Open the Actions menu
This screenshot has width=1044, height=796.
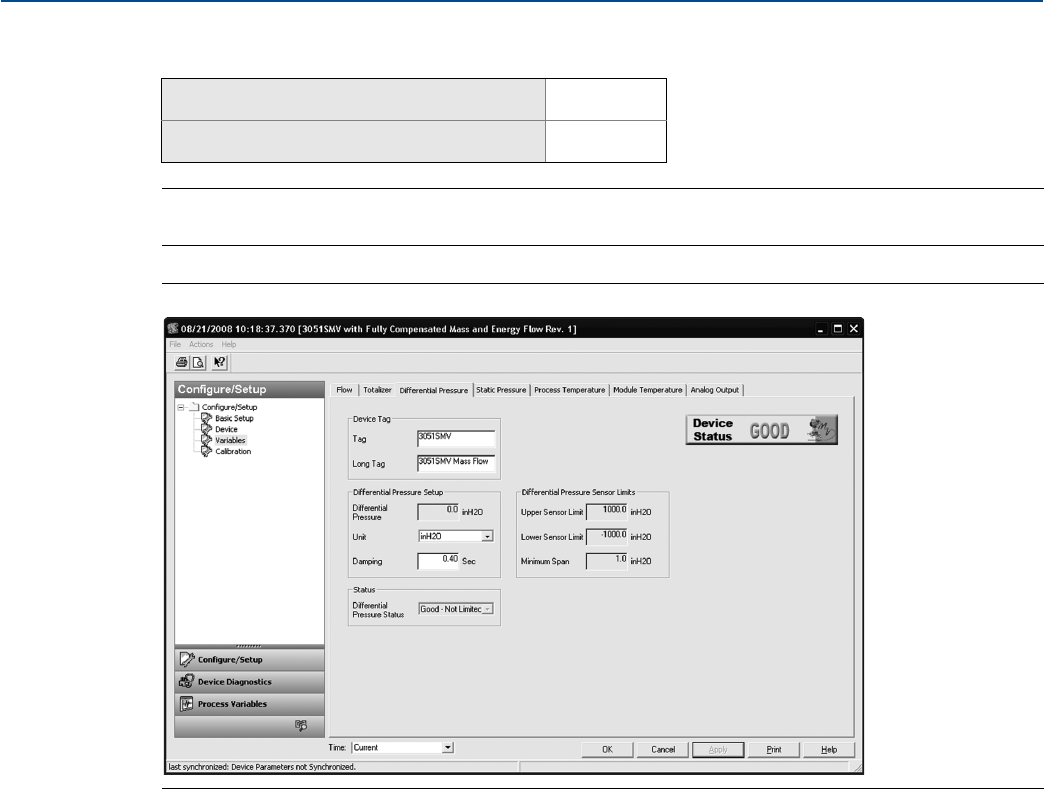[x=201, y=344]
